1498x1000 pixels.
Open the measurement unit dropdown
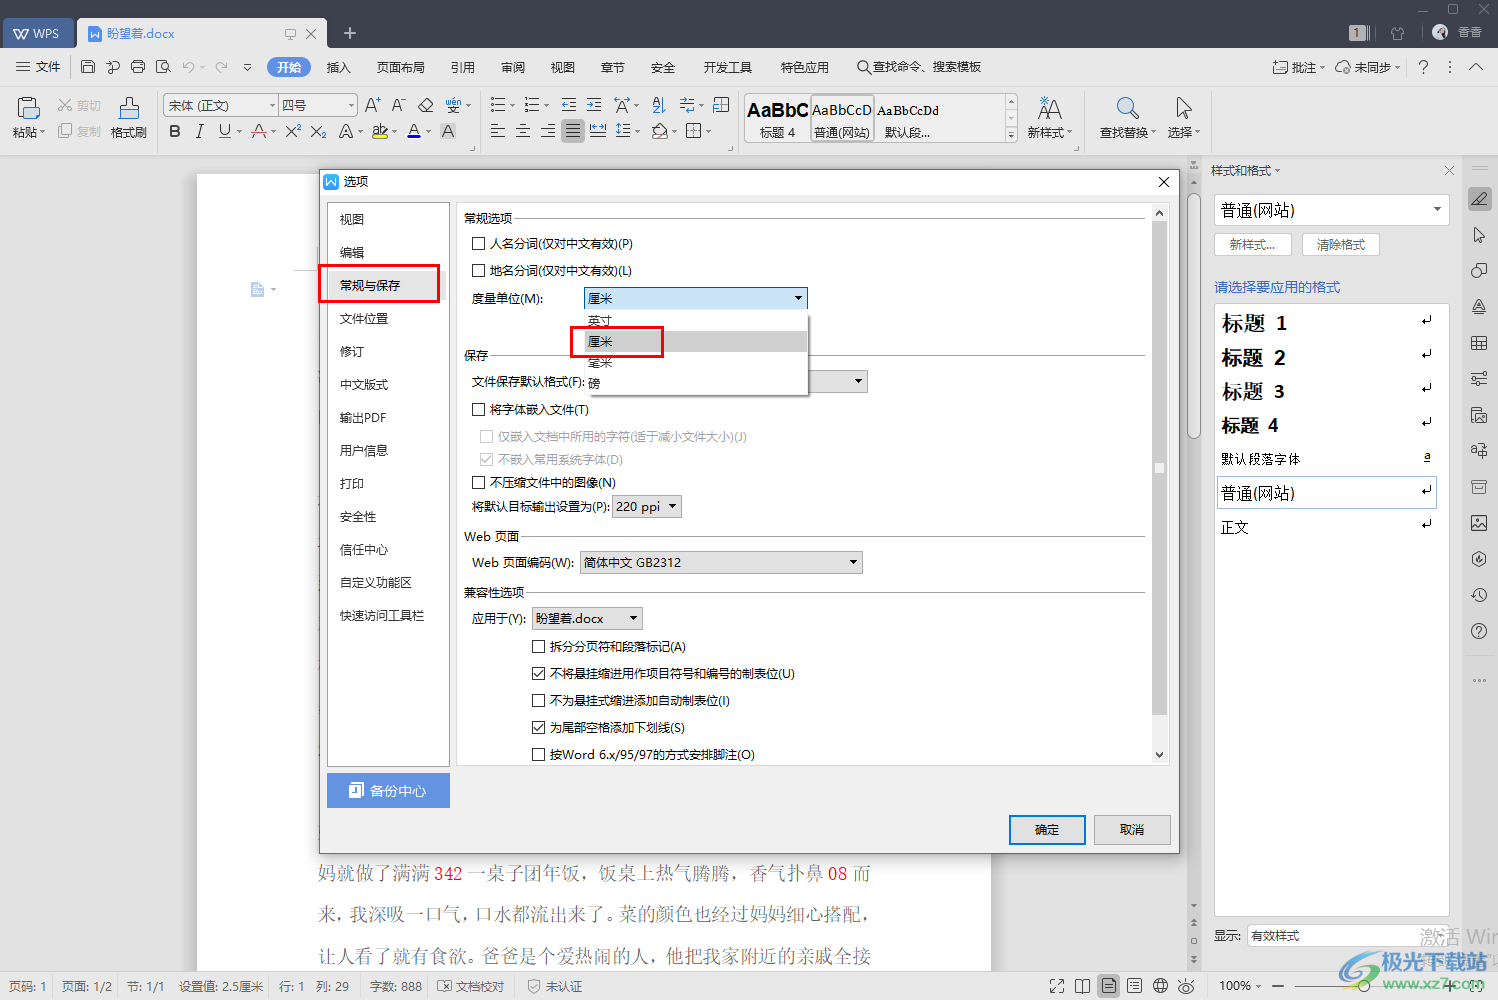point(695,298)
